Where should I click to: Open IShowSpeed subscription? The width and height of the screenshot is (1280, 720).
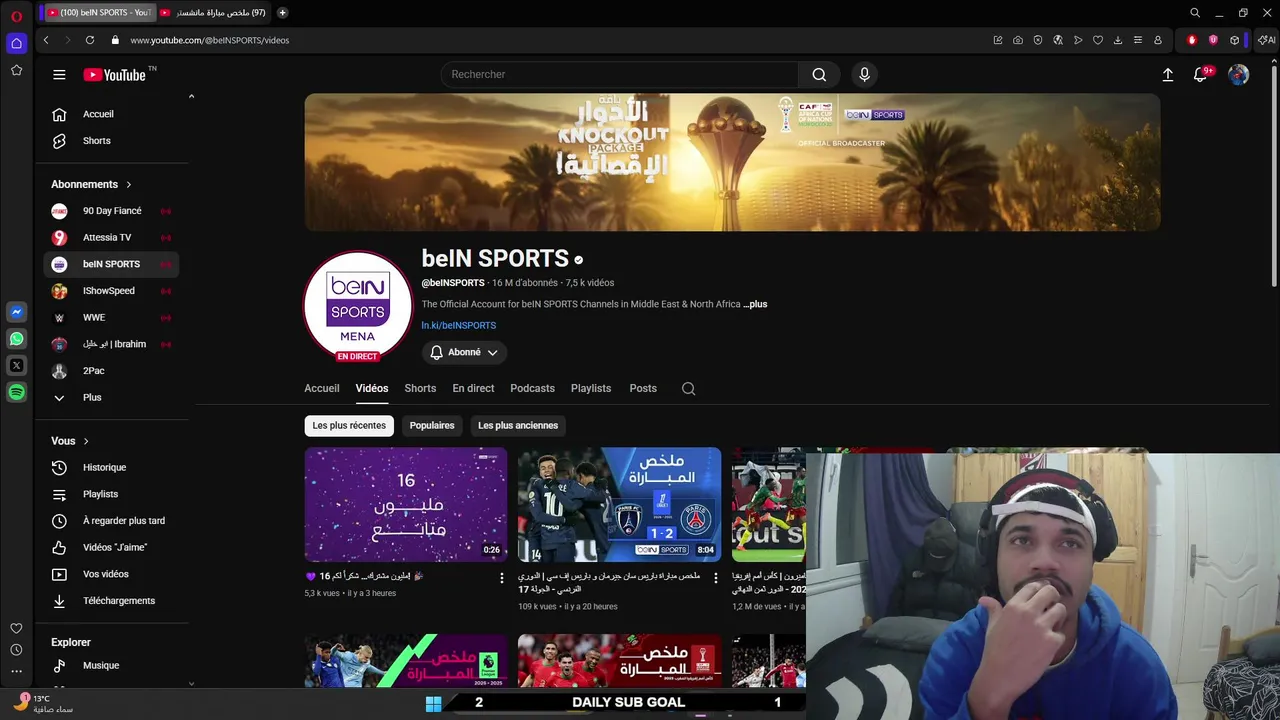(x=112, y=291)
